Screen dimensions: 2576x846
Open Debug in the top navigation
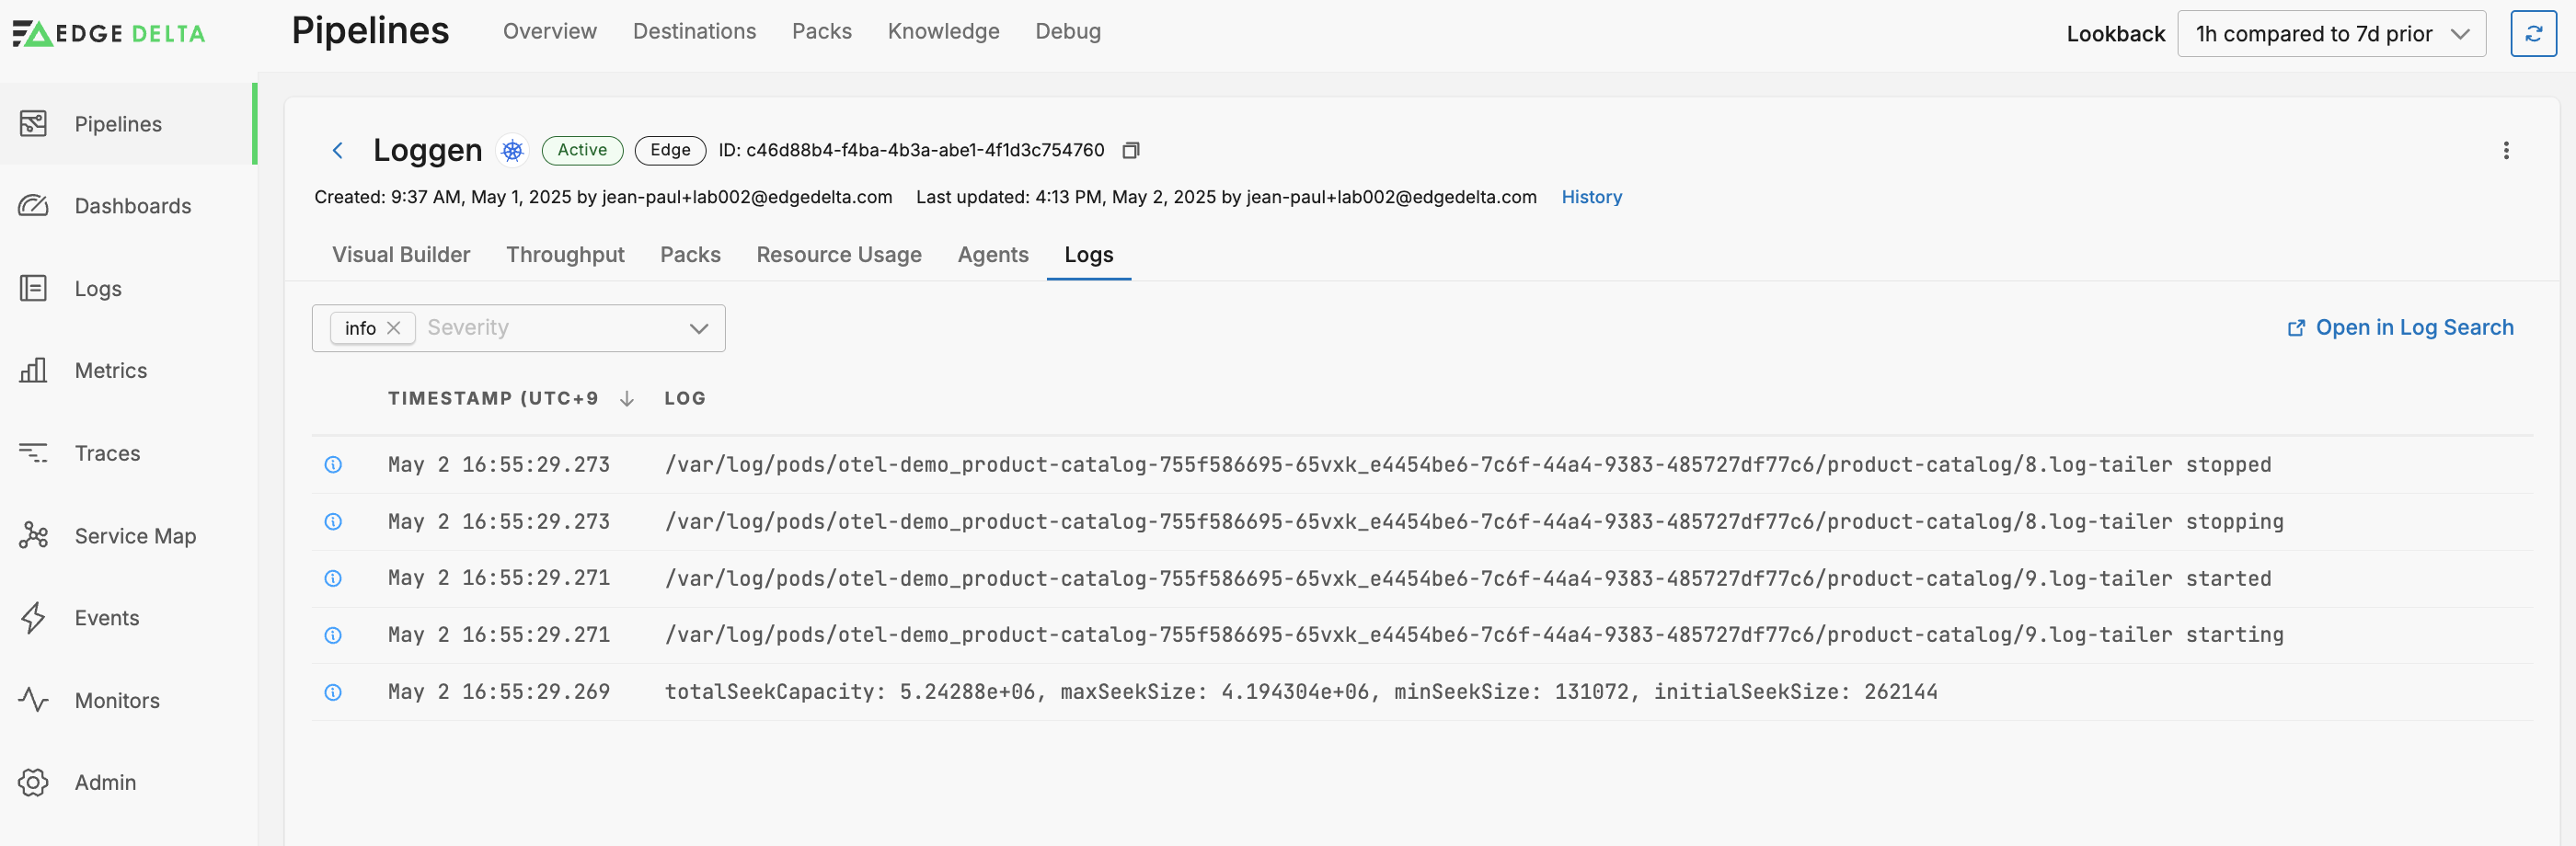(x=1067, y=31)
